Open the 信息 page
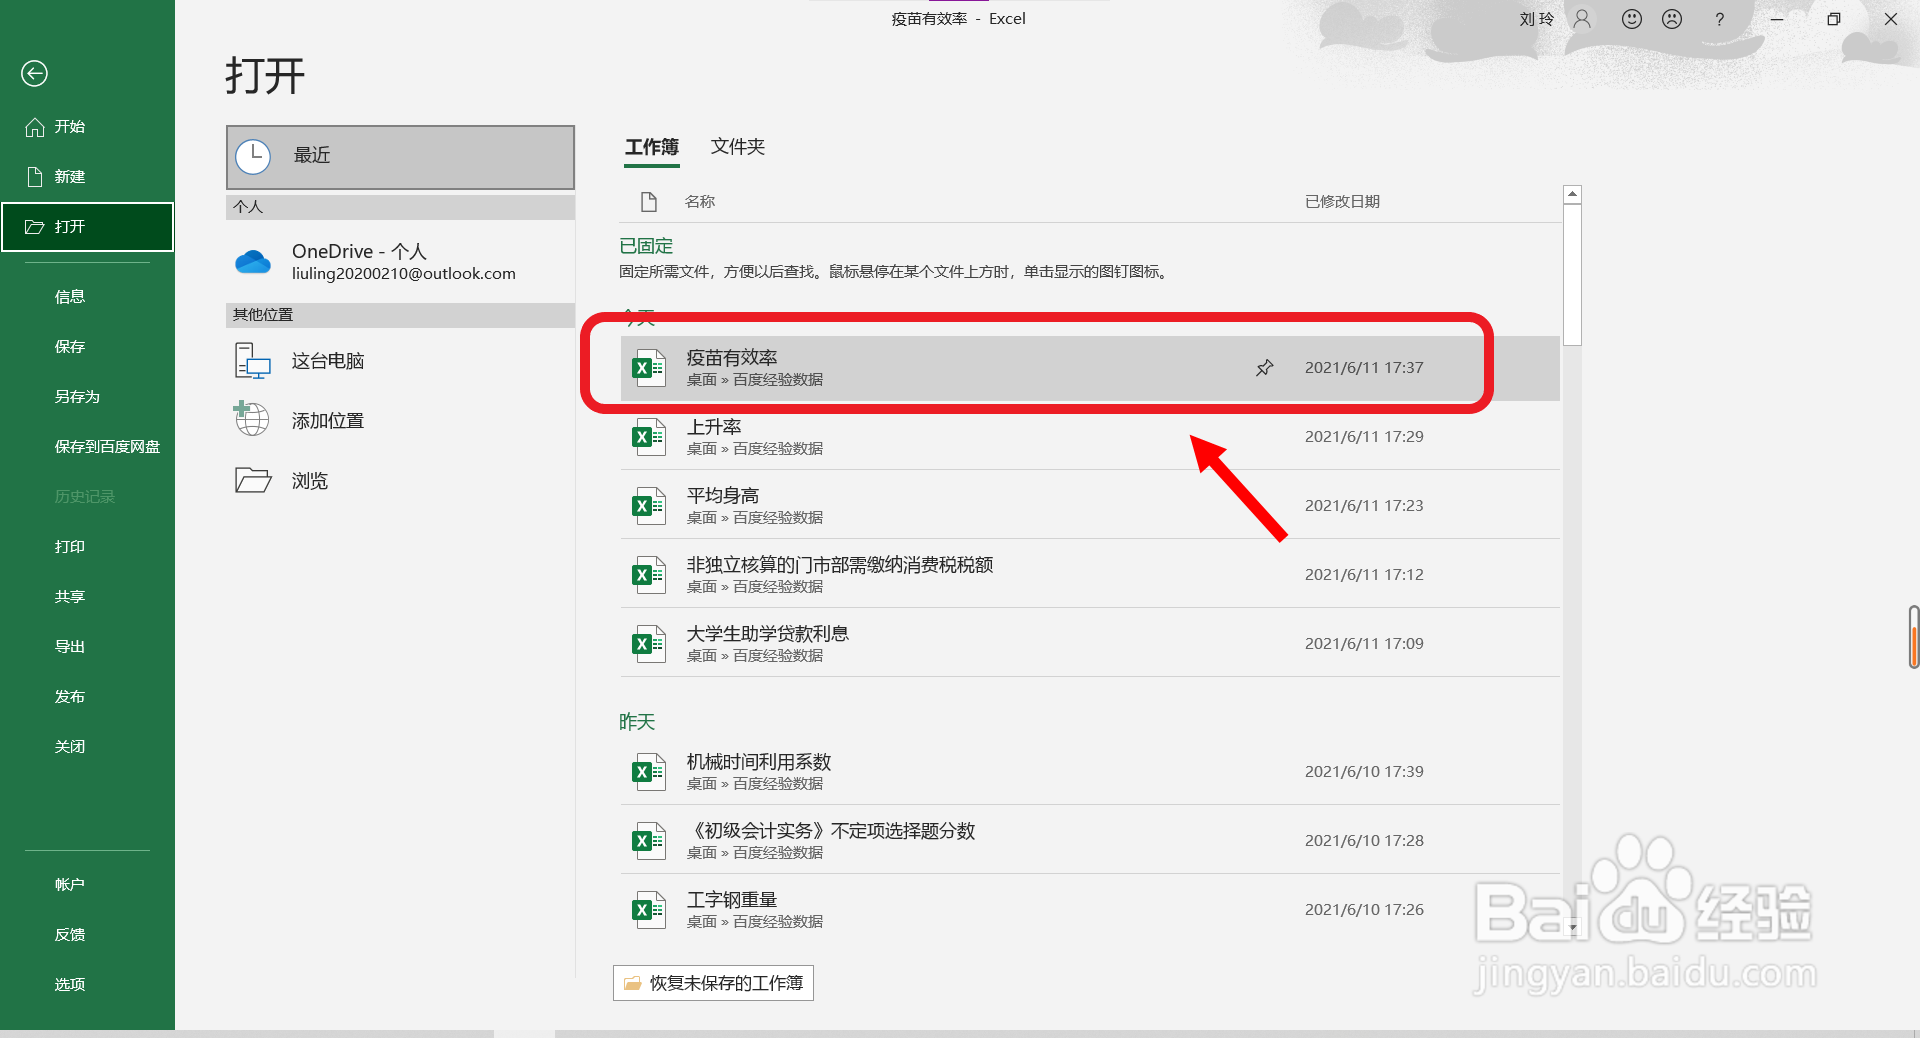This screenshot has height=1038, width=1920. (x=87, y=297)
